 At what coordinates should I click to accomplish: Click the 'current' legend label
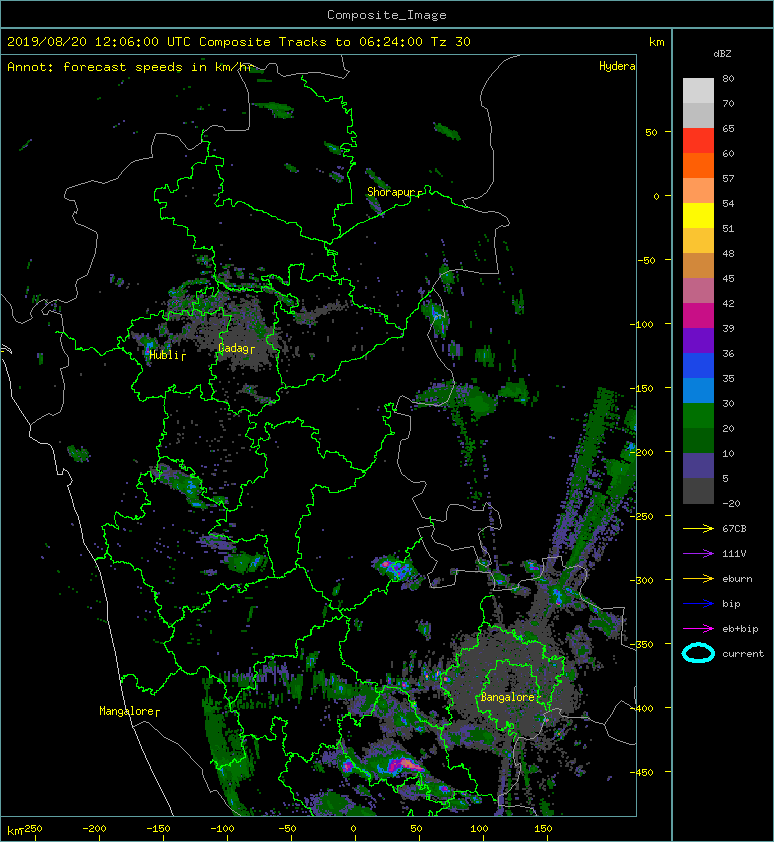tap(743, 654)
